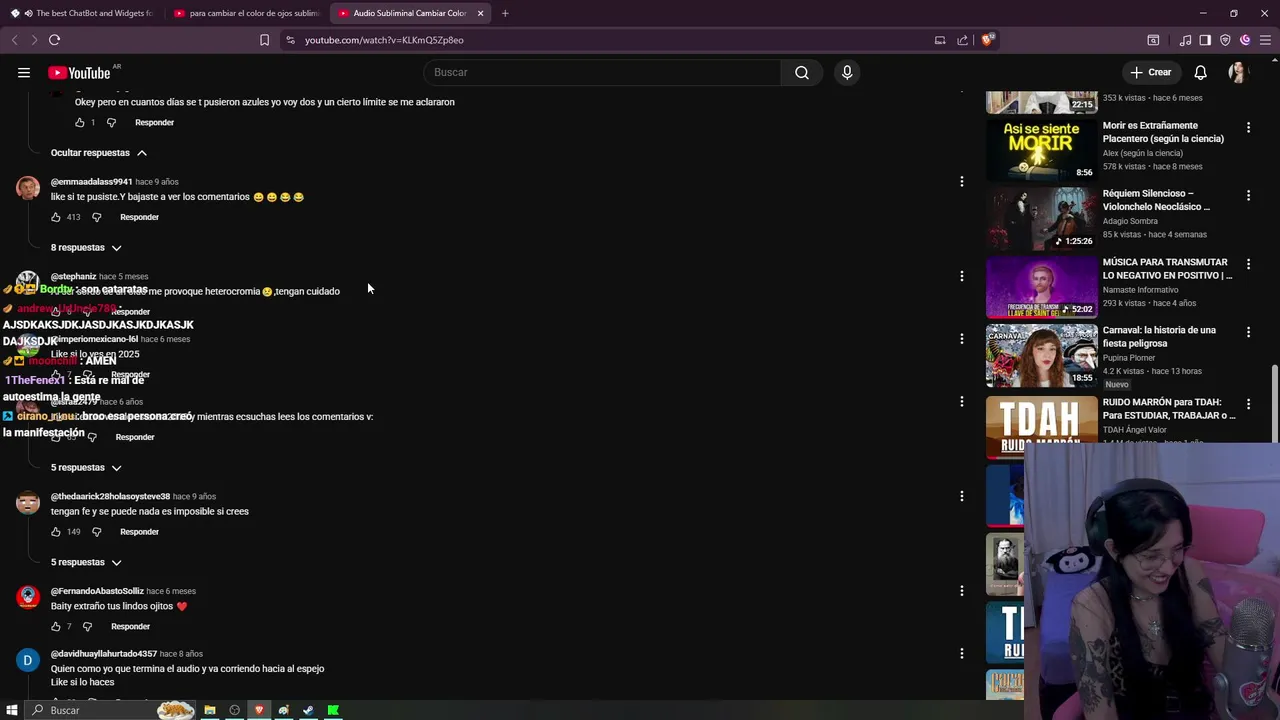Open 'Así se siente morir' video thumbnail
The height and width of the screenshot is (720, 1280).
click(1041, 149)
